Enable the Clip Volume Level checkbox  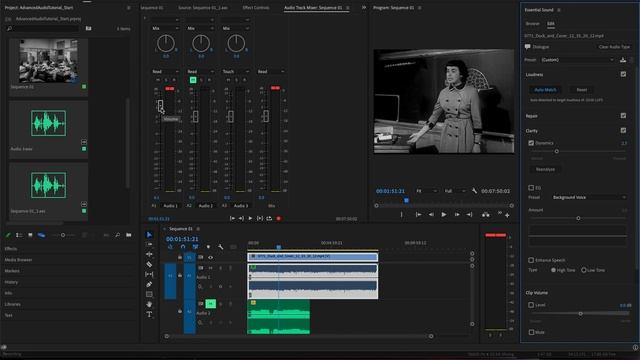coord(531,305)
